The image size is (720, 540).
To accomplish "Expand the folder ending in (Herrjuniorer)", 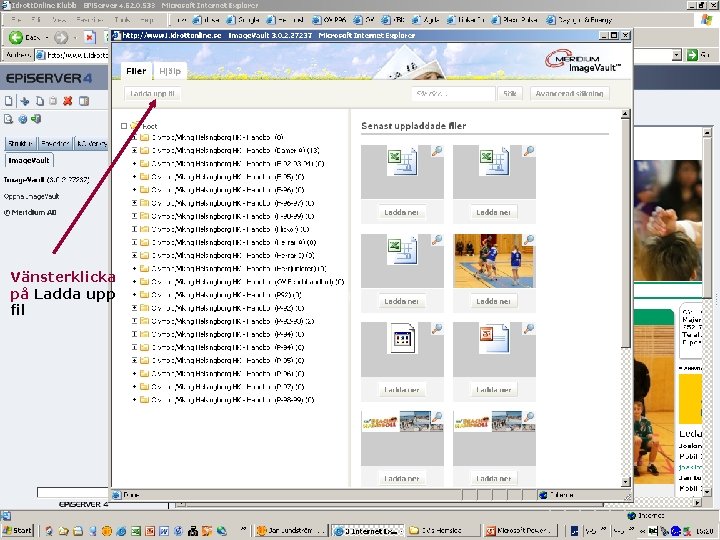I will tap(135, 269).
